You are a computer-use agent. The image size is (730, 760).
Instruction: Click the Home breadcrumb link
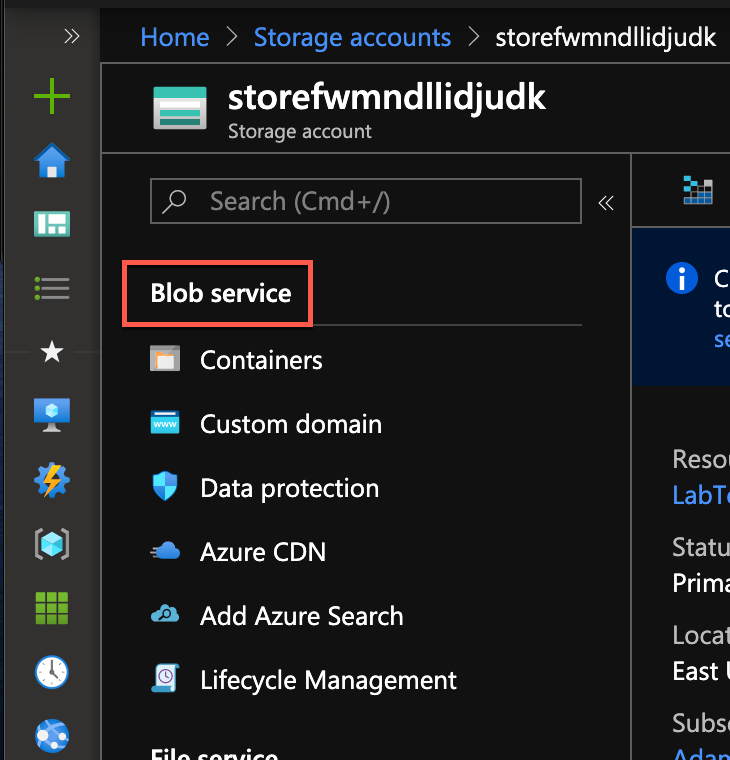[x=175, y=38]
